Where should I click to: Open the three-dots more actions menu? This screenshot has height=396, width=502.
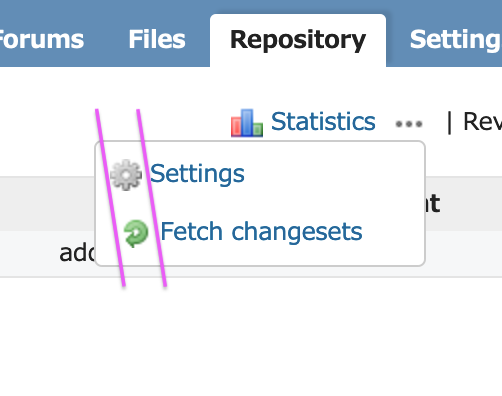click(409, 124)
